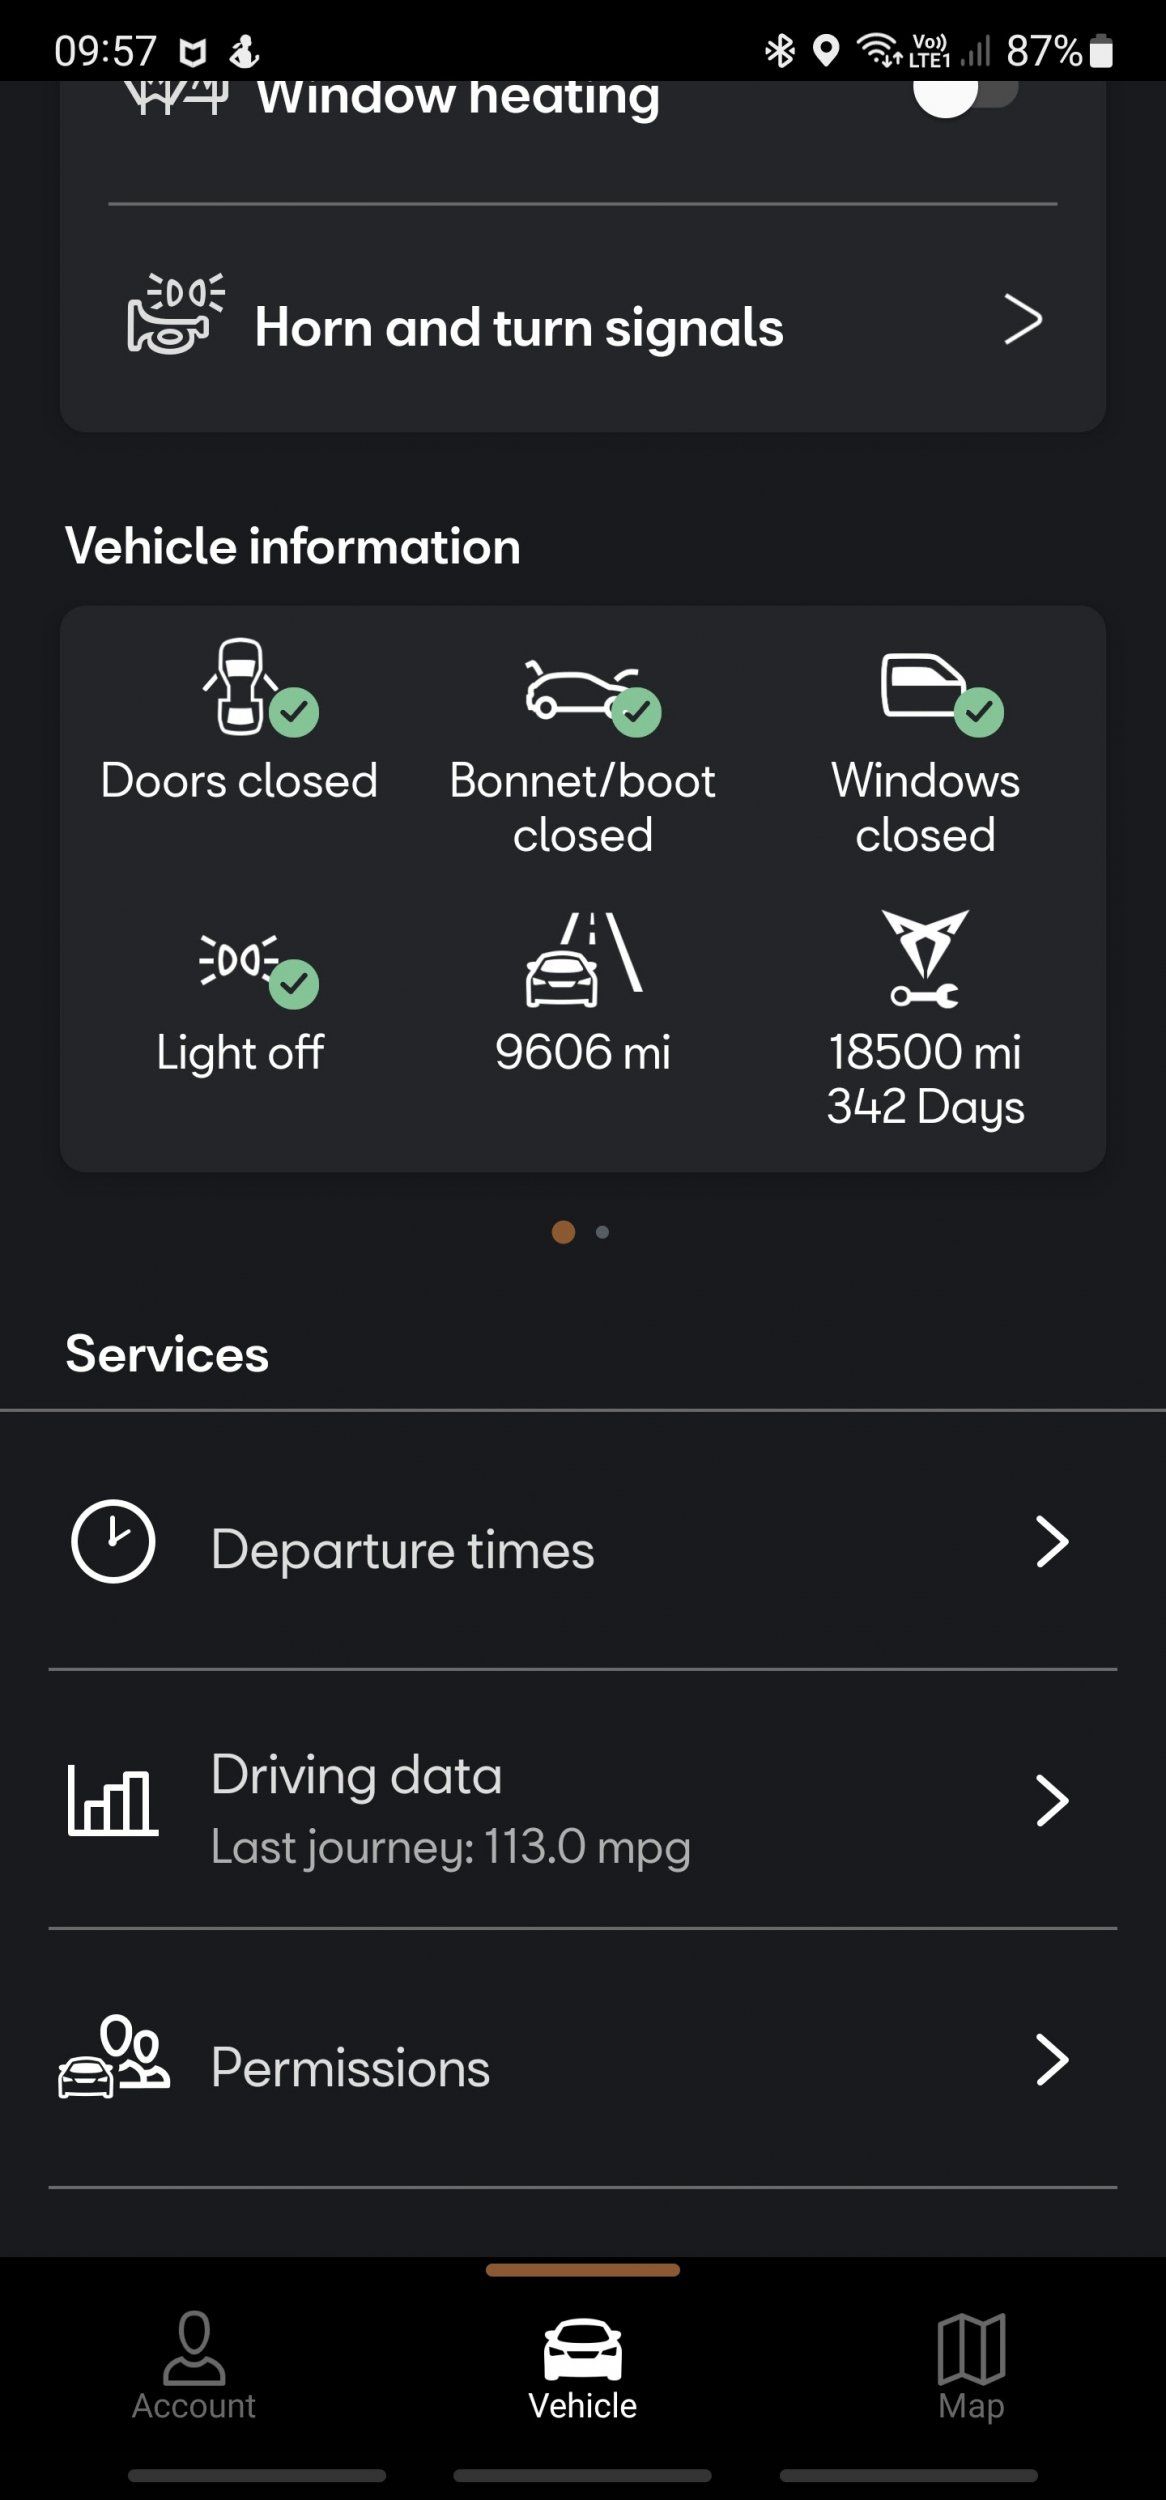Expand Permissions using its chevron
This screenshot has width=1166, height=2500.
click(x=1052, y=2060)
